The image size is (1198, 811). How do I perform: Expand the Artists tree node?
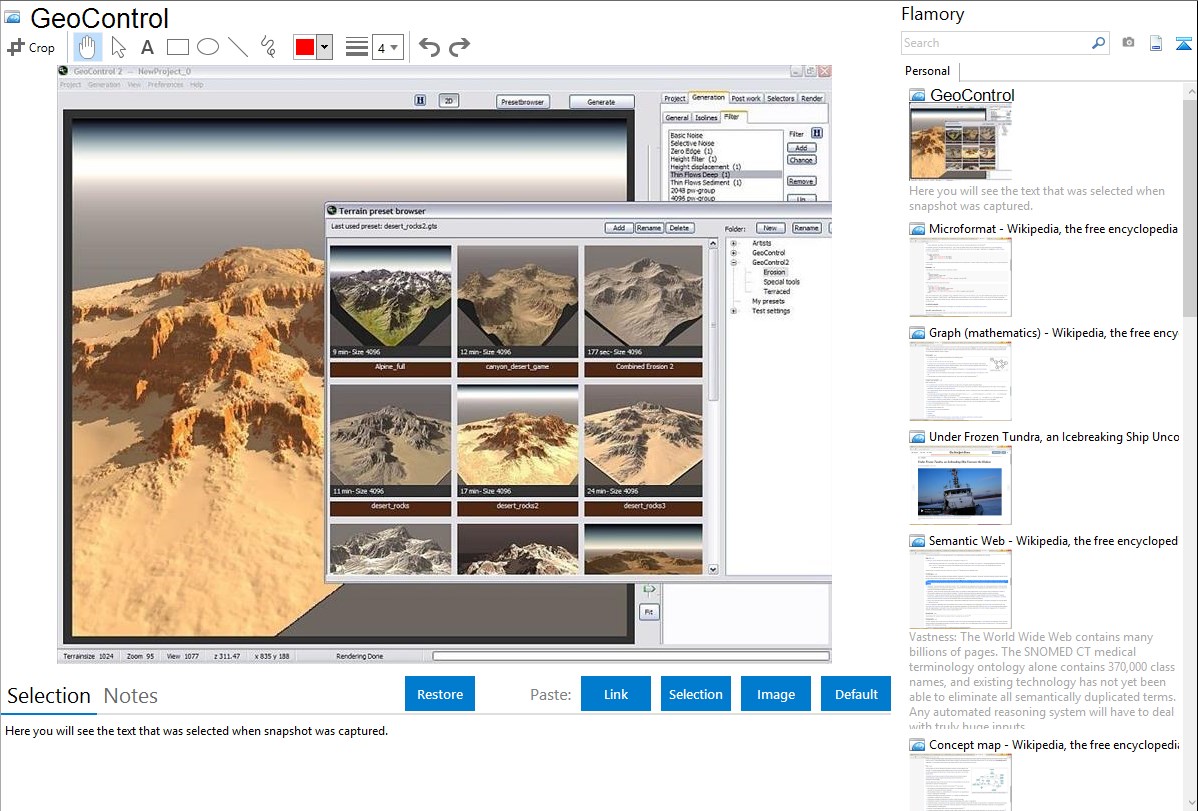click(733, 244)
